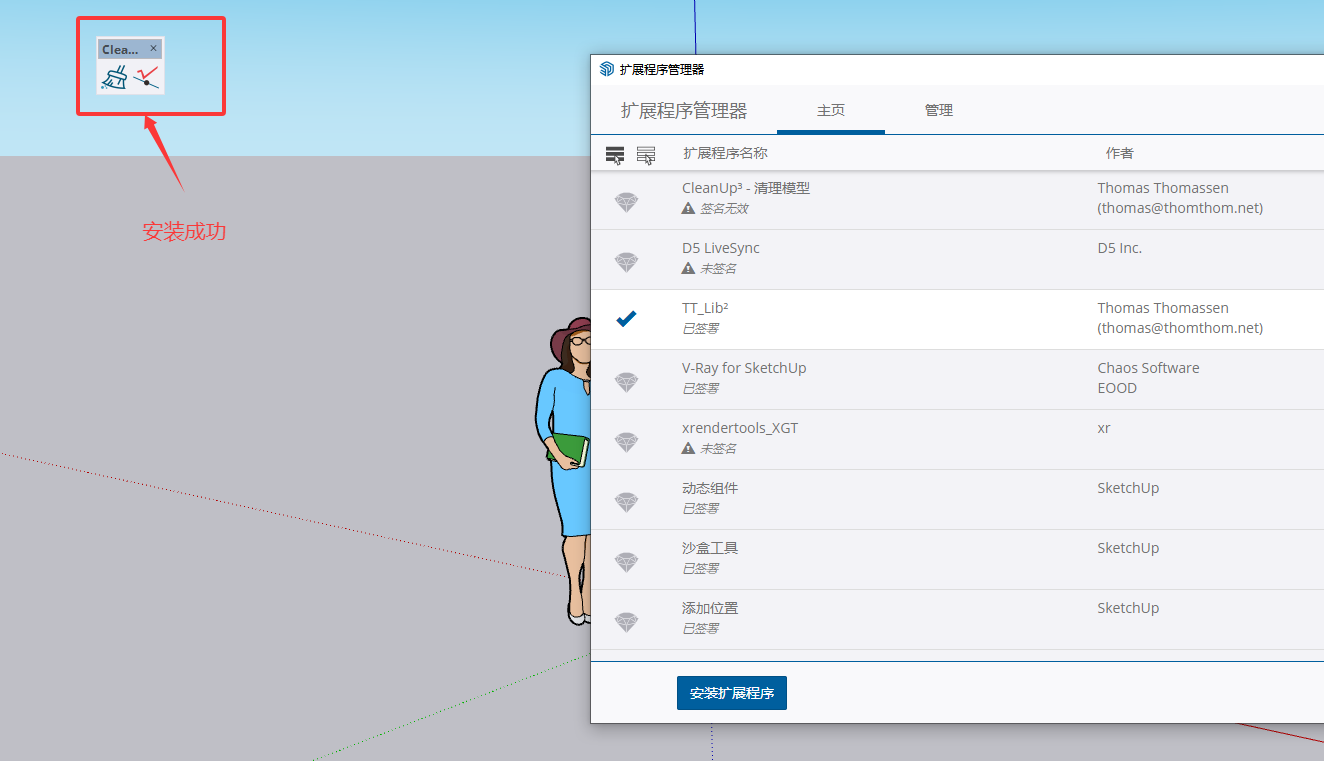This screenshot has width=1324, height=761.
Task: Toggle the TT_Lib² checkmark
Action: pos(626,319)
